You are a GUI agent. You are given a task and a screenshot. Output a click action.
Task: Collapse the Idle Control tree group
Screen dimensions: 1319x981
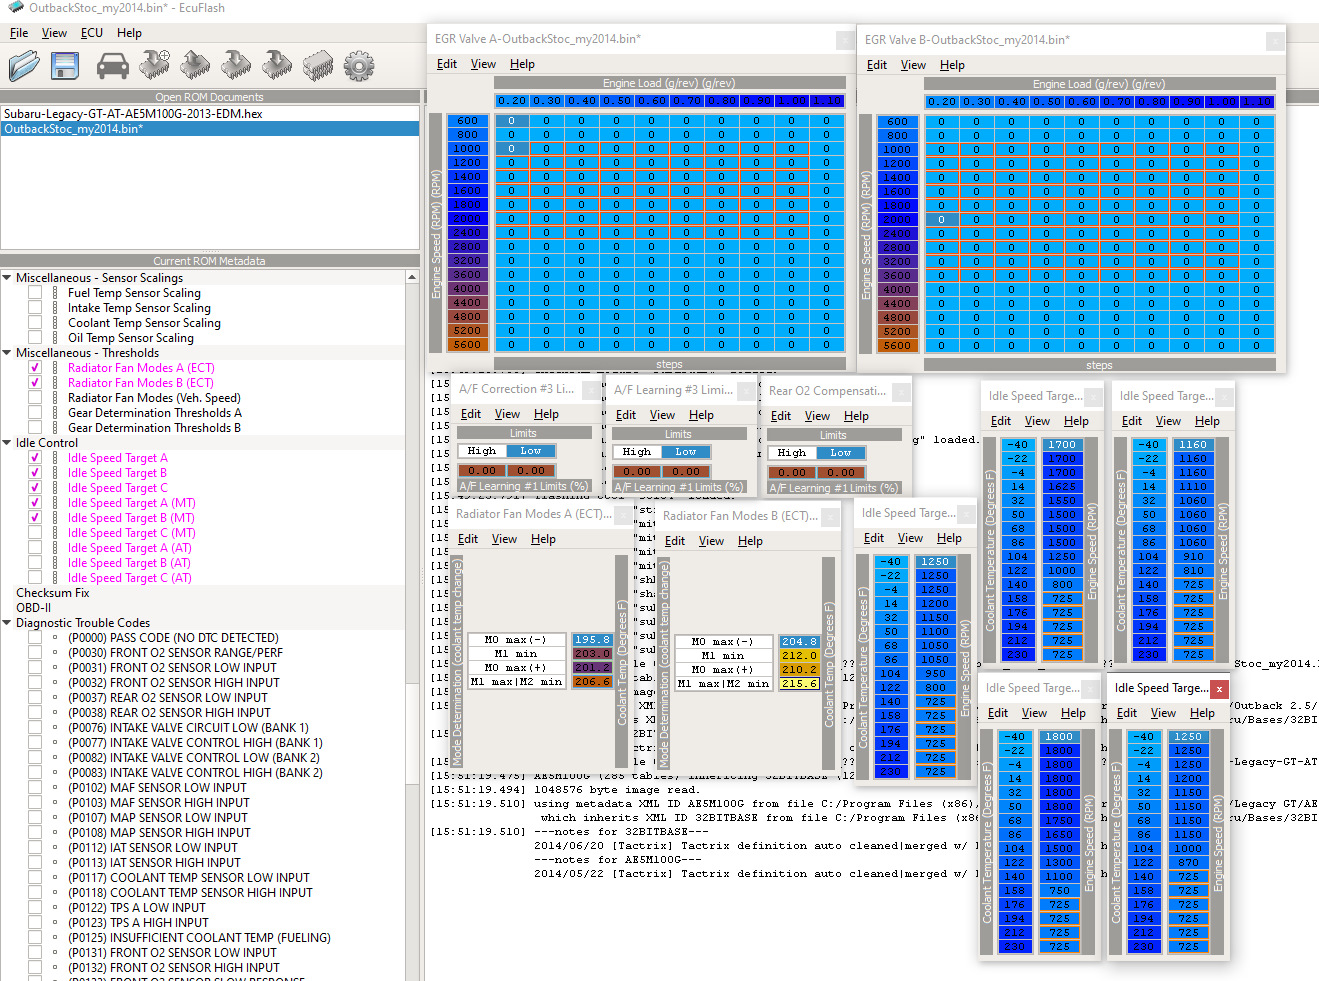[x=7, y=443]
